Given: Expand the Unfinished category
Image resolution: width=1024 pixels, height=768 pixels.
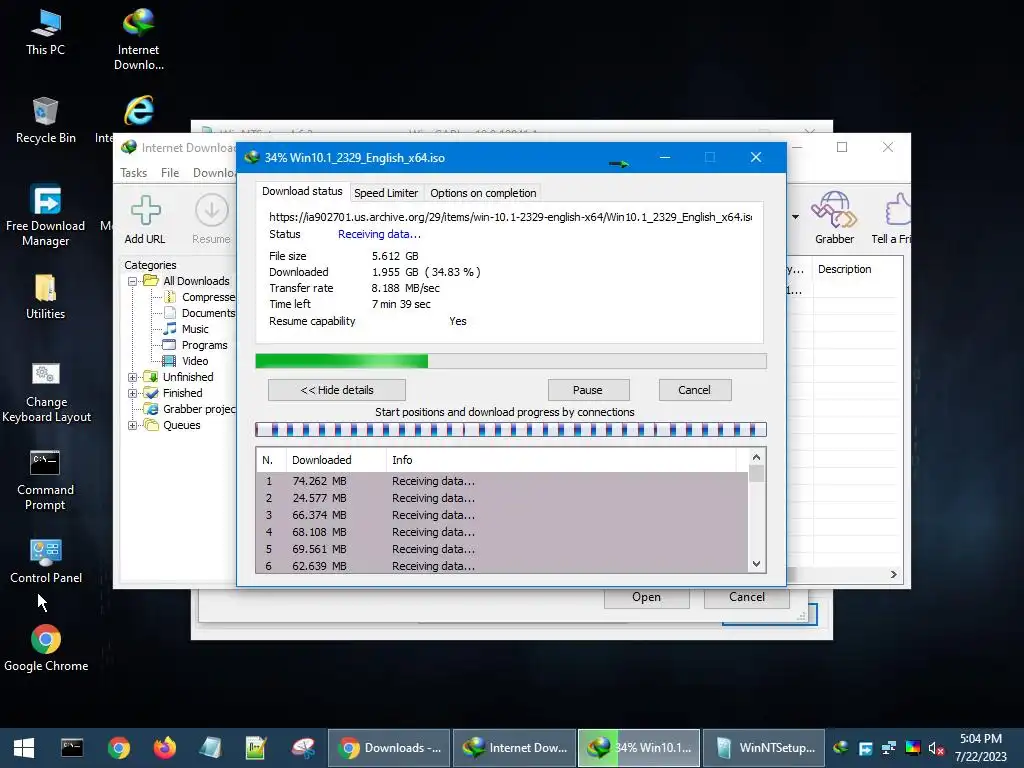Looking at the screenshot, I should [133, 377].
